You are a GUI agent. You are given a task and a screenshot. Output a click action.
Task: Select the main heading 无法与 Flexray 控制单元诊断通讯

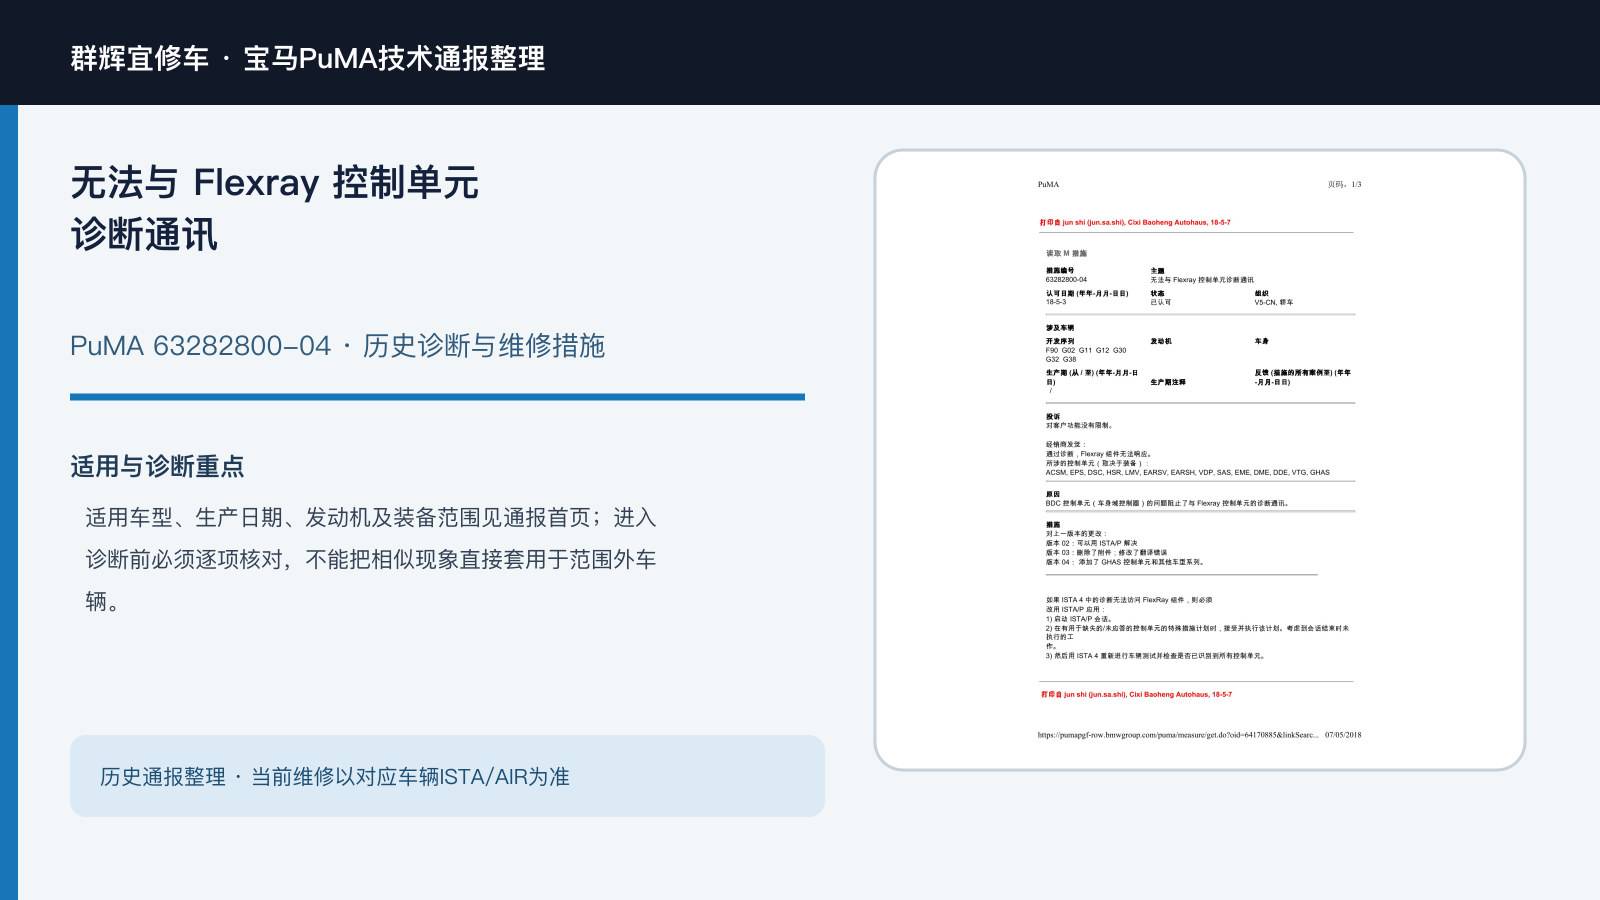pyautogui.click(x=275, y=208)
